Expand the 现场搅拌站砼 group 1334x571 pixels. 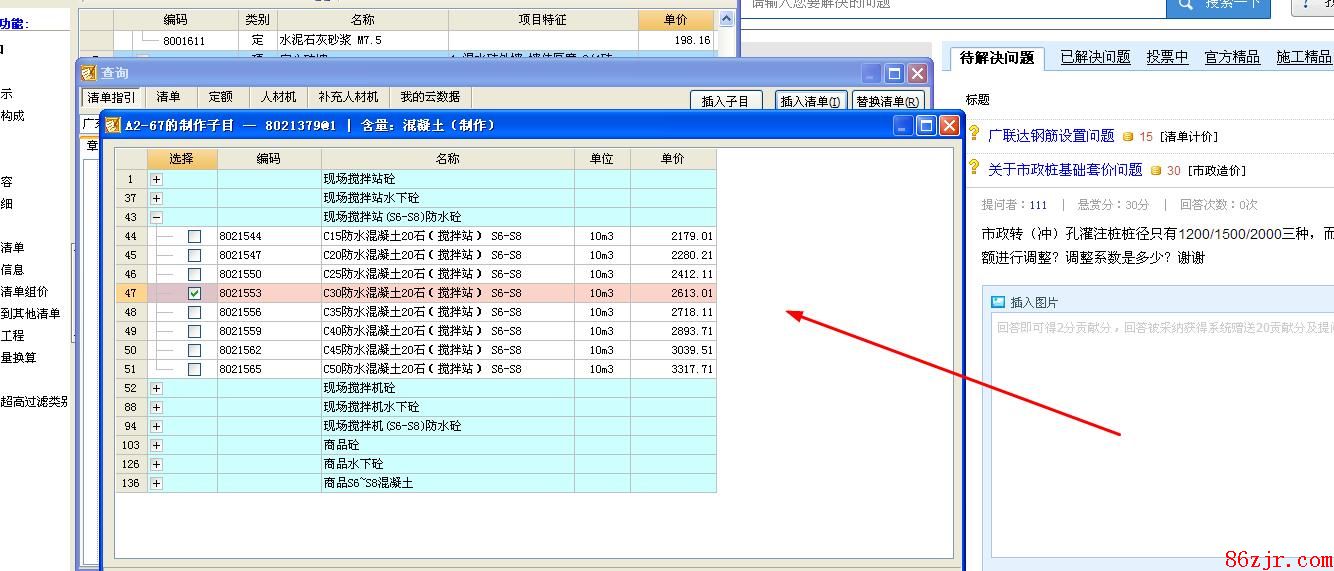pyautogui.click(x=156, y=179)
